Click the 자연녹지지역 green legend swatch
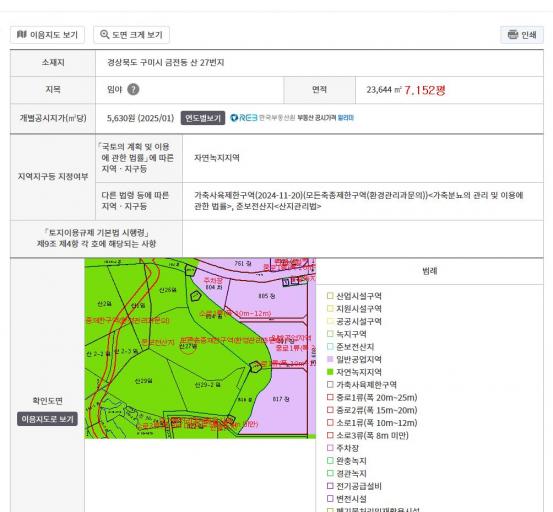553x512 pixels. 330,372
